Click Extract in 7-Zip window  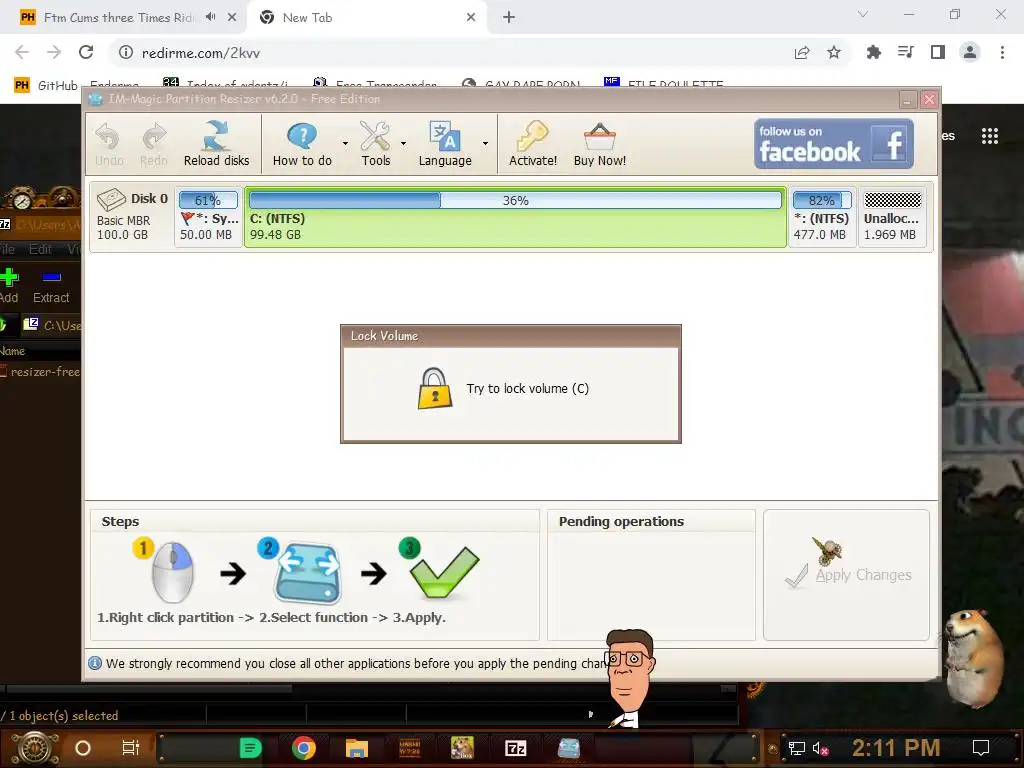click(x=51, y=287)
